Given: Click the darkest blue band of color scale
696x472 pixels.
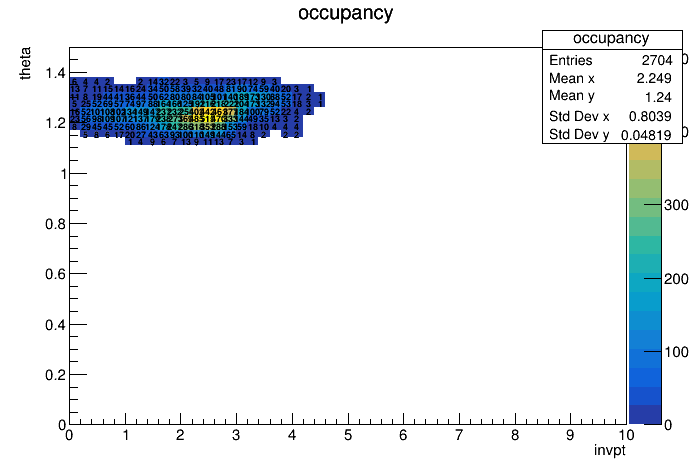Looking at the screenshot, I should (x=645, y=415).
